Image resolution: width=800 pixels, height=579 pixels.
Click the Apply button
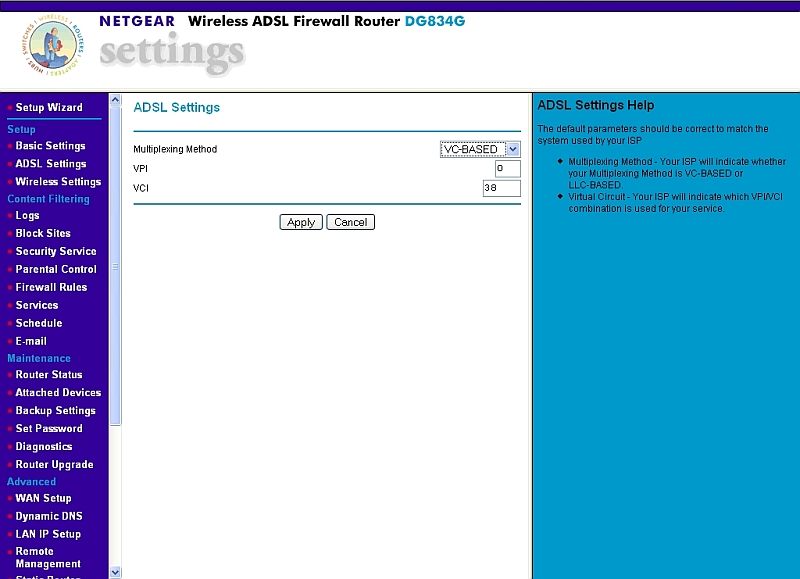pos(300,222)
